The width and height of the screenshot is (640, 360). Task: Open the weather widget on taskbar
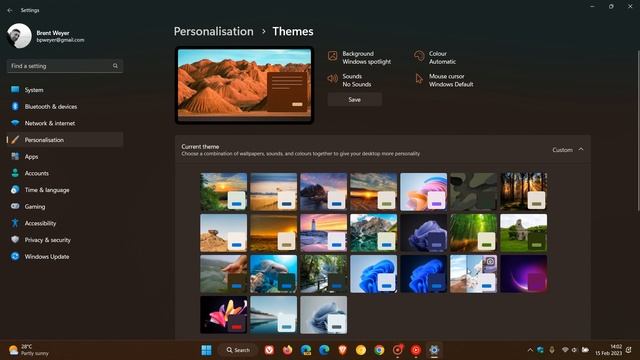click(29, 350)
